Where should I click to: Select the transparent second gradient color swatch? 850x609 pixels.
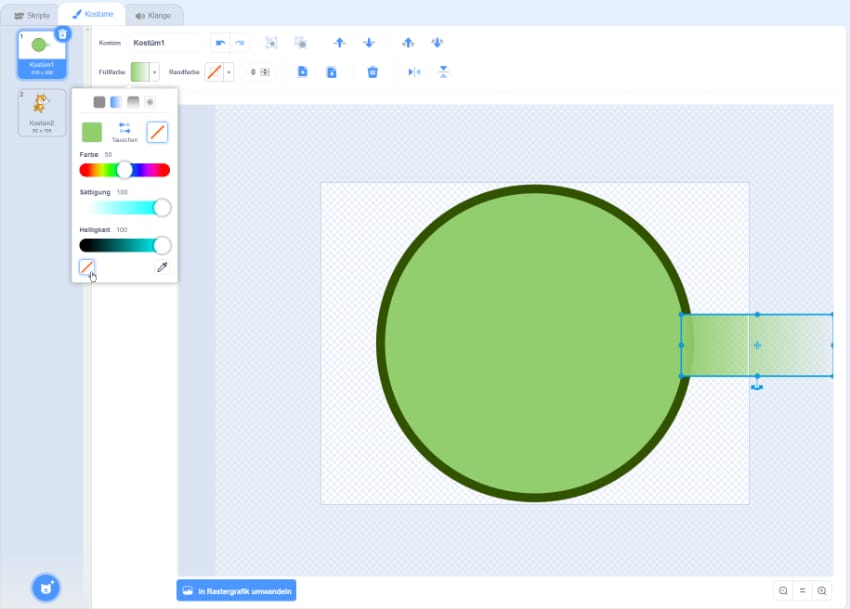(x=157, y=132)
